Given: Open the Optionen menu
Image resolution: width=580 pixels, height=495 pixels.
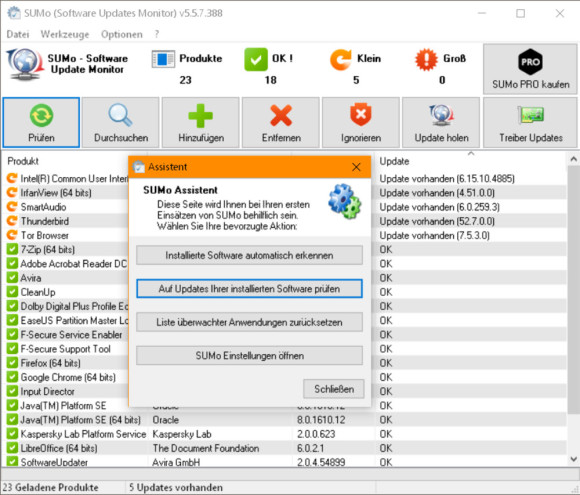Looking at the screenshot, I should click(x=122, y=34).
